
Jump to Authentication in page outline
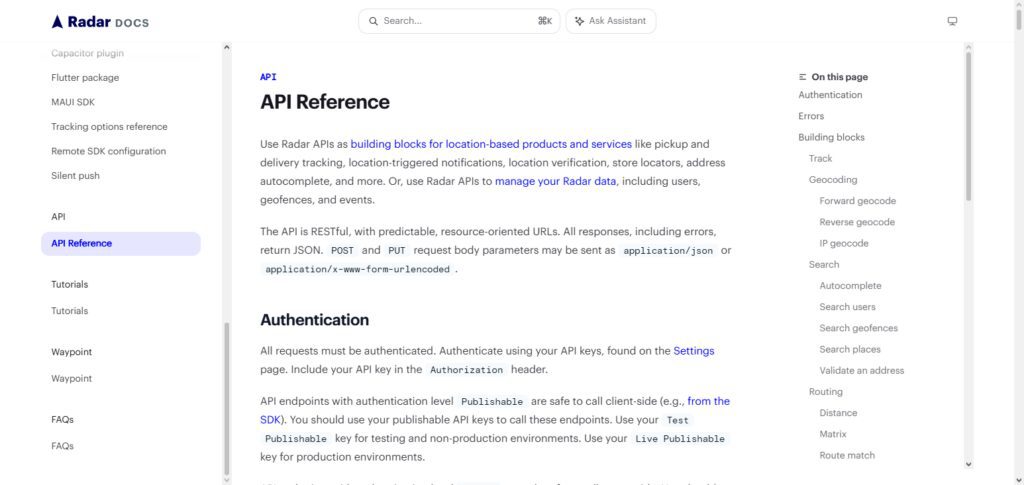coord(830,95)
